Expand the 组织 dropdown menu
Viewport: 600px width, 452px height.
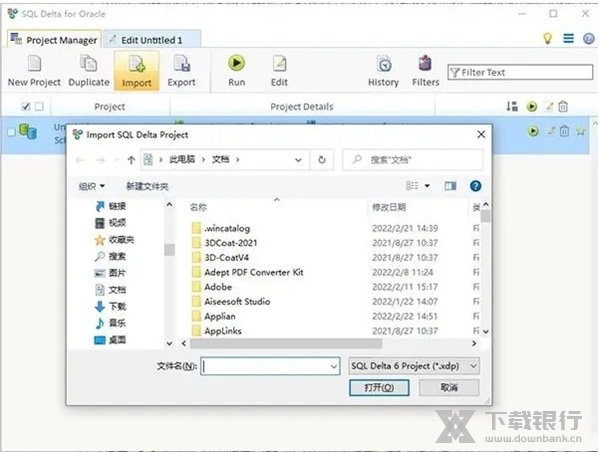(x=93, y=186)
